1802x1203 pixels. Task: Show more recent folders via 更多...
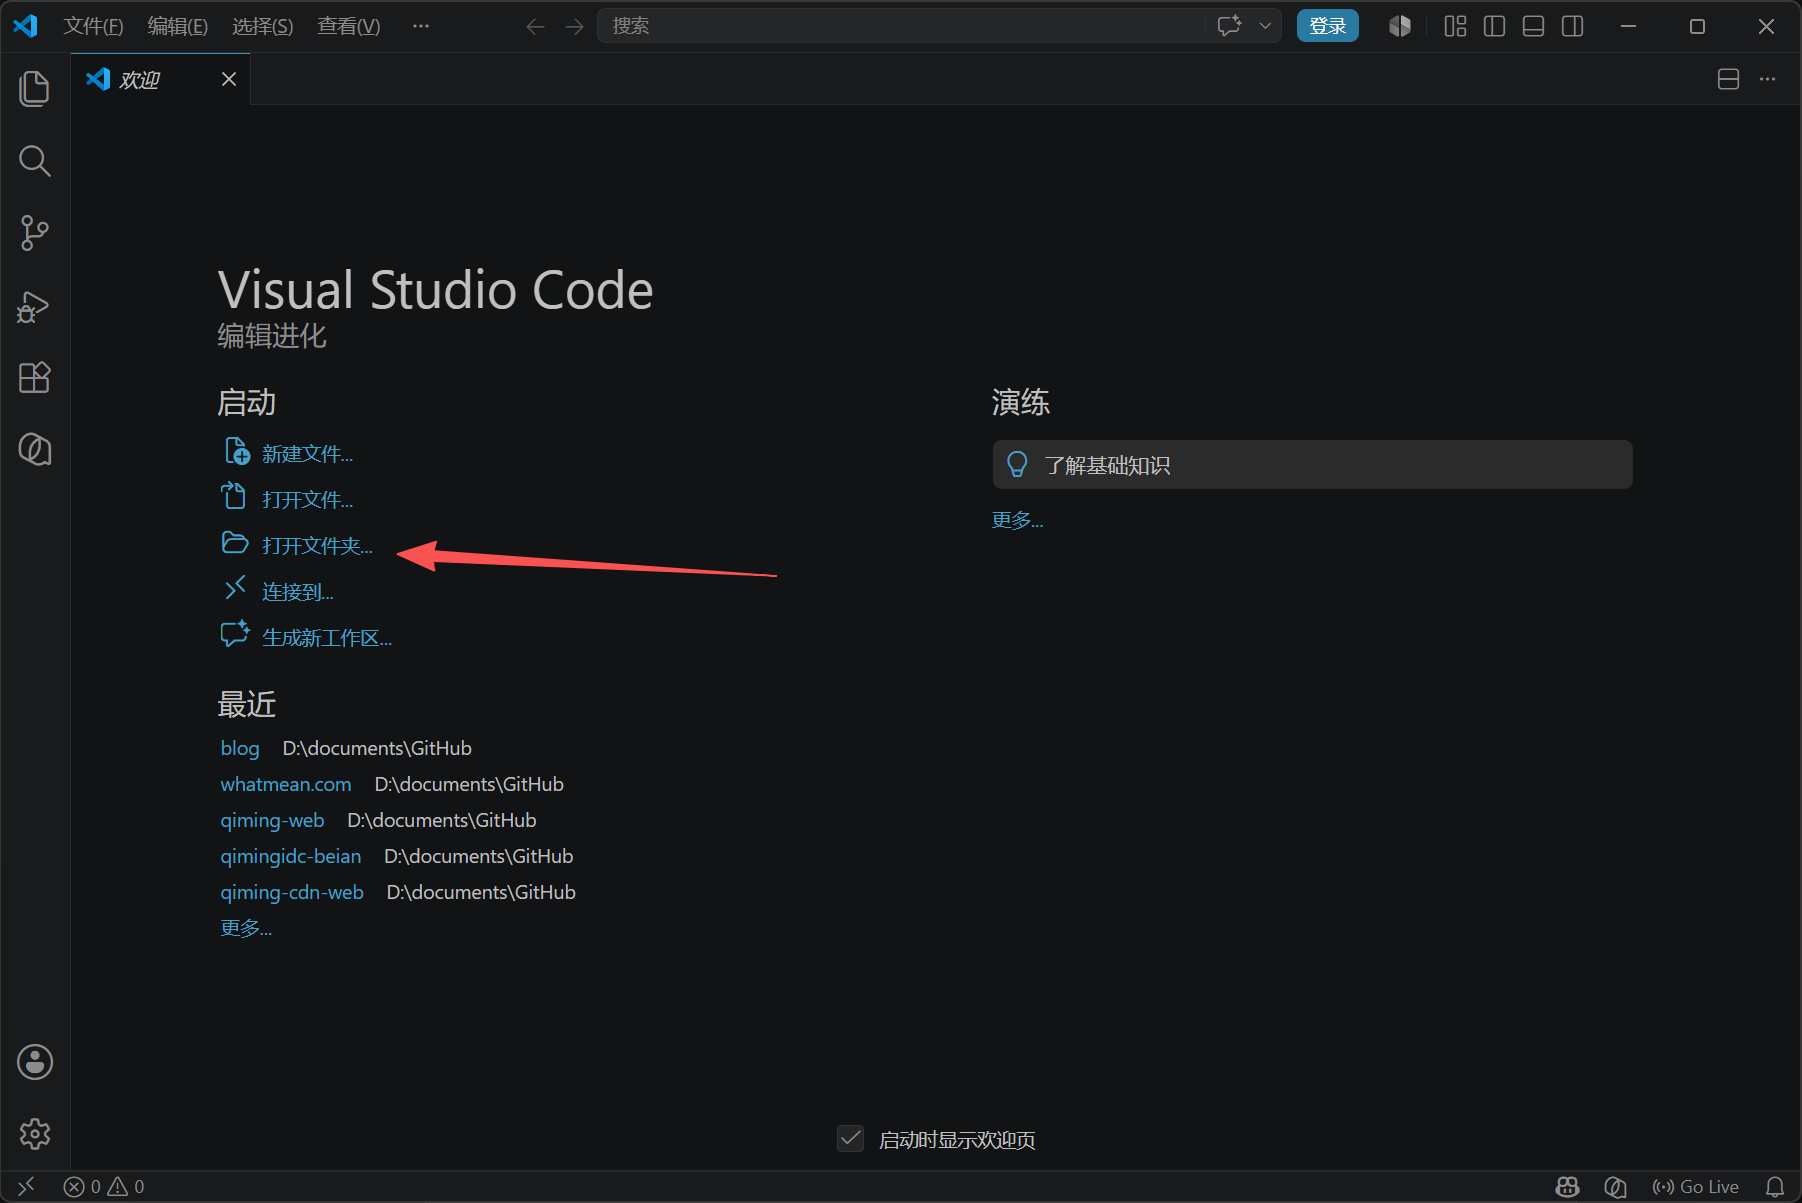pyautogui.click(x=246, y=928)
